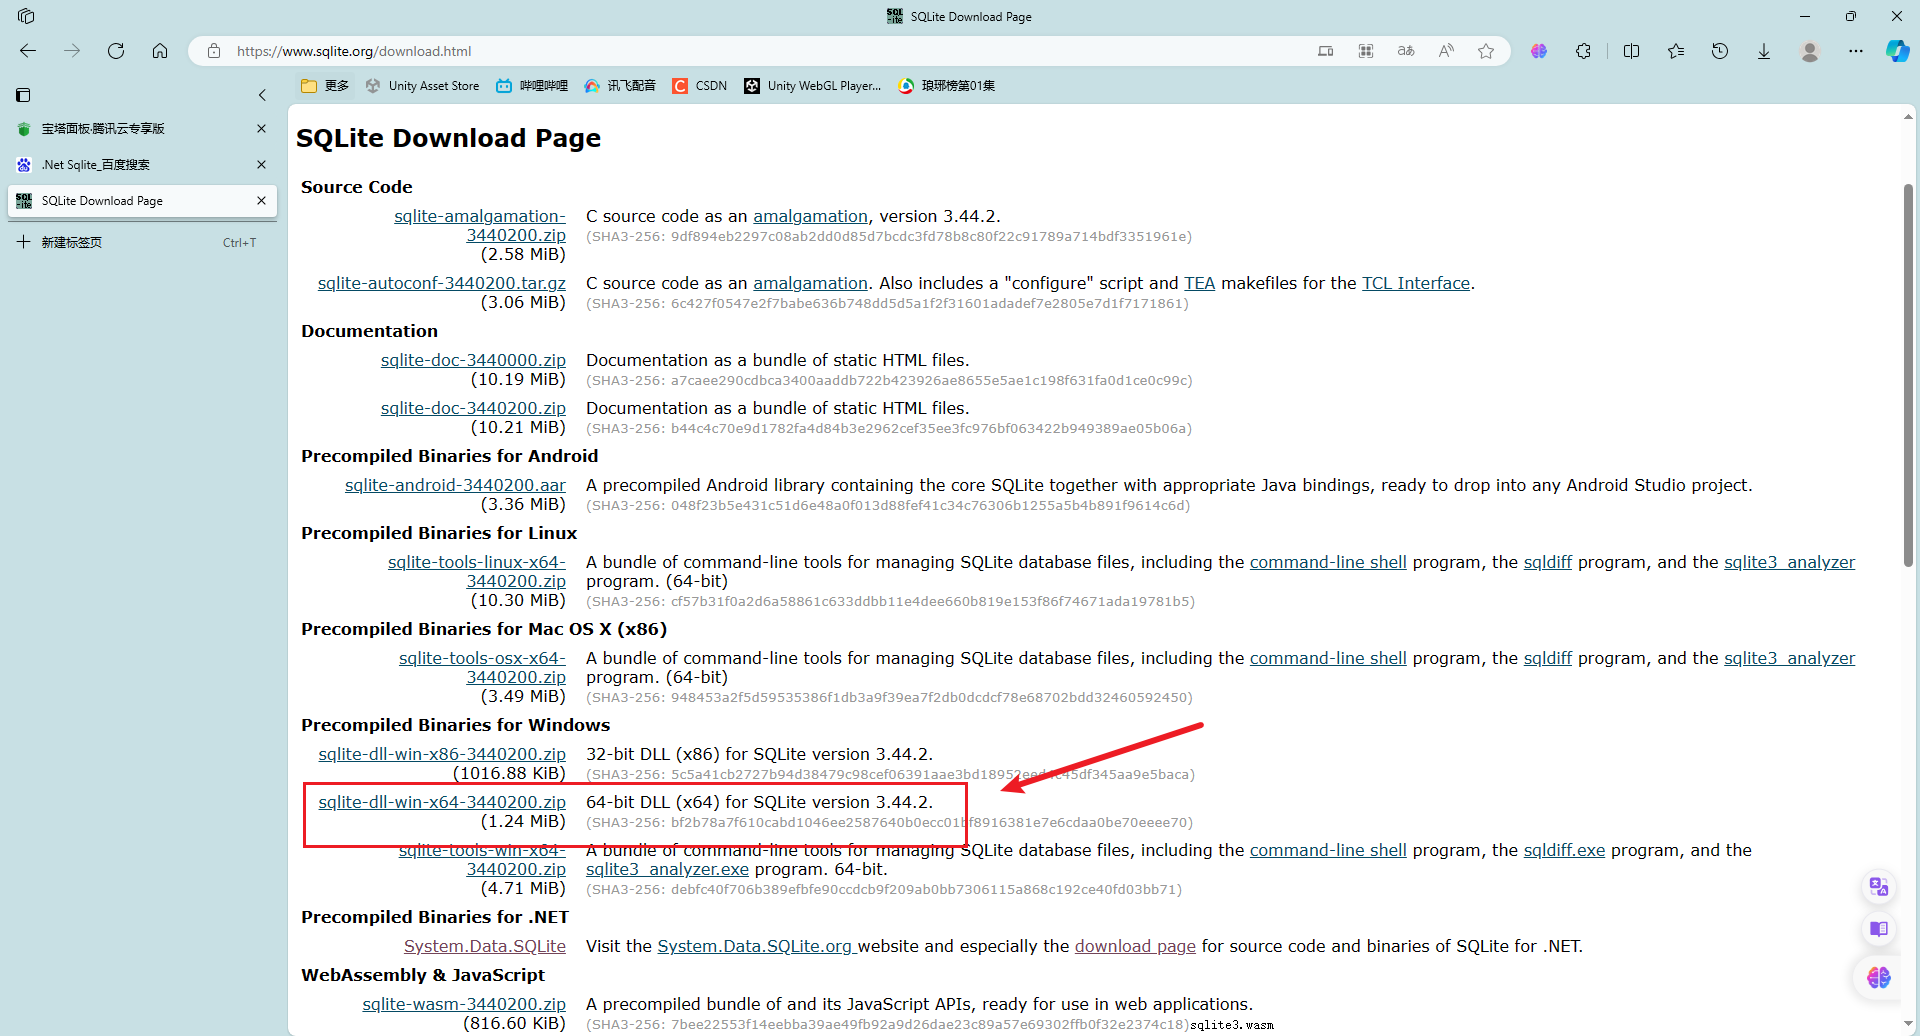Open the 更多 bookmarks folder
Image resolution: width=1920 pixels, height=1036 pixels.
click(325, 86)
